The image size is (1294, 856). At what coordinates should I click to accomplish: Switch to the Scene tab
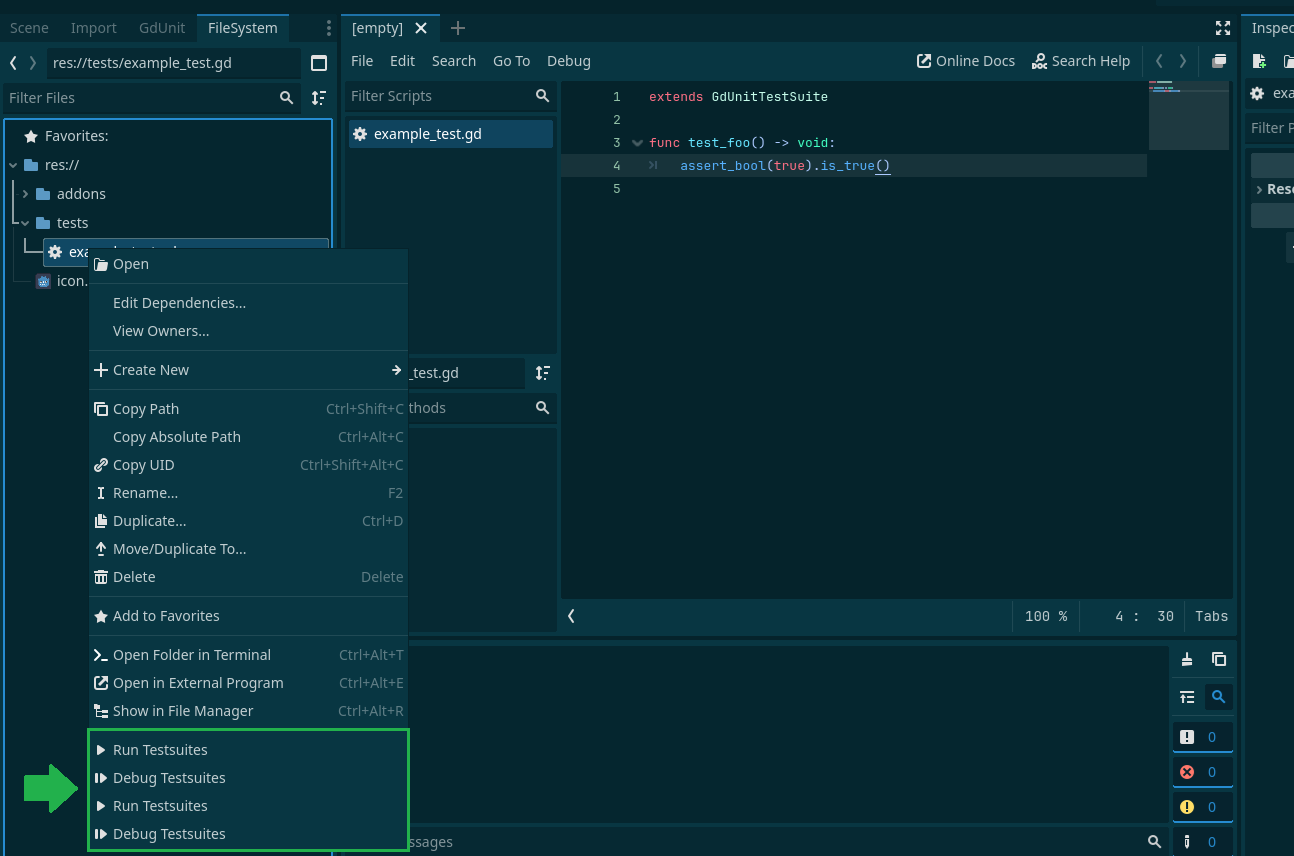29,27
